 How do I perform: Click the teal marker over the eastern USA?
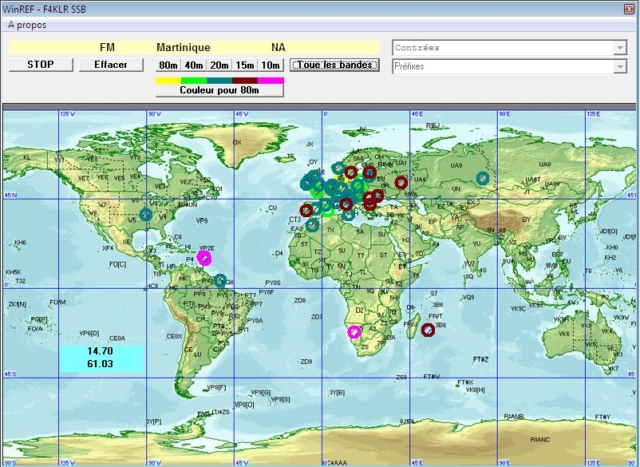[x=146, y=214]
